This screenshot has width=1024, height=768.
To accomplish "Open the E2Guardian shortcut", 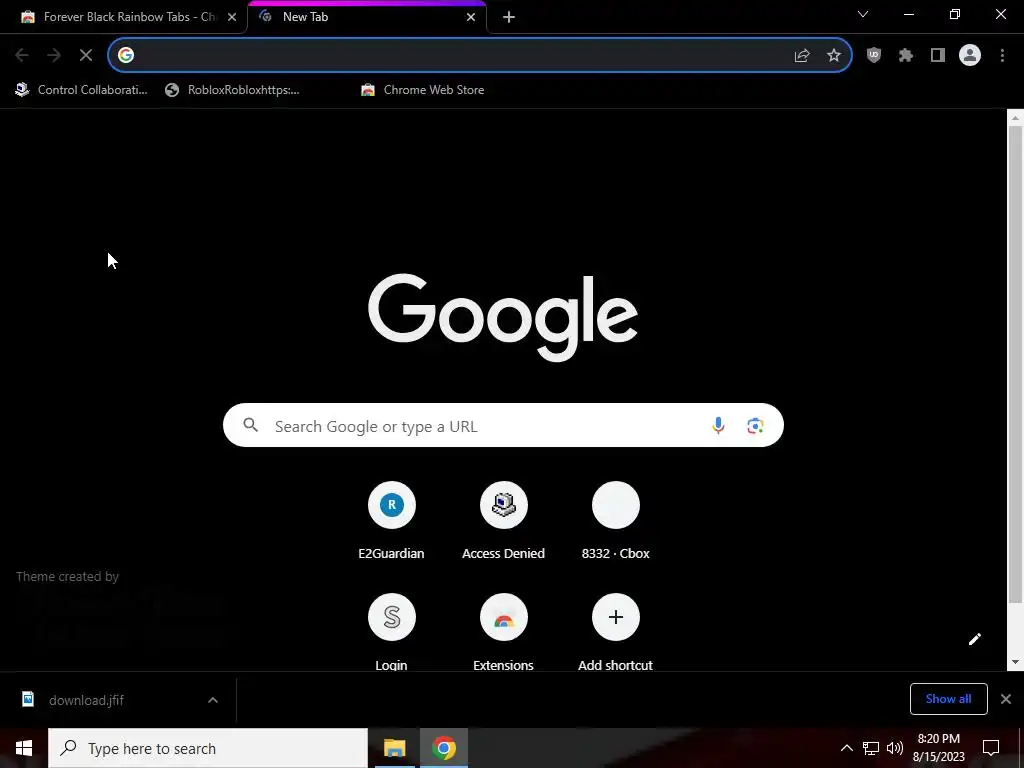I will [391, 522].
